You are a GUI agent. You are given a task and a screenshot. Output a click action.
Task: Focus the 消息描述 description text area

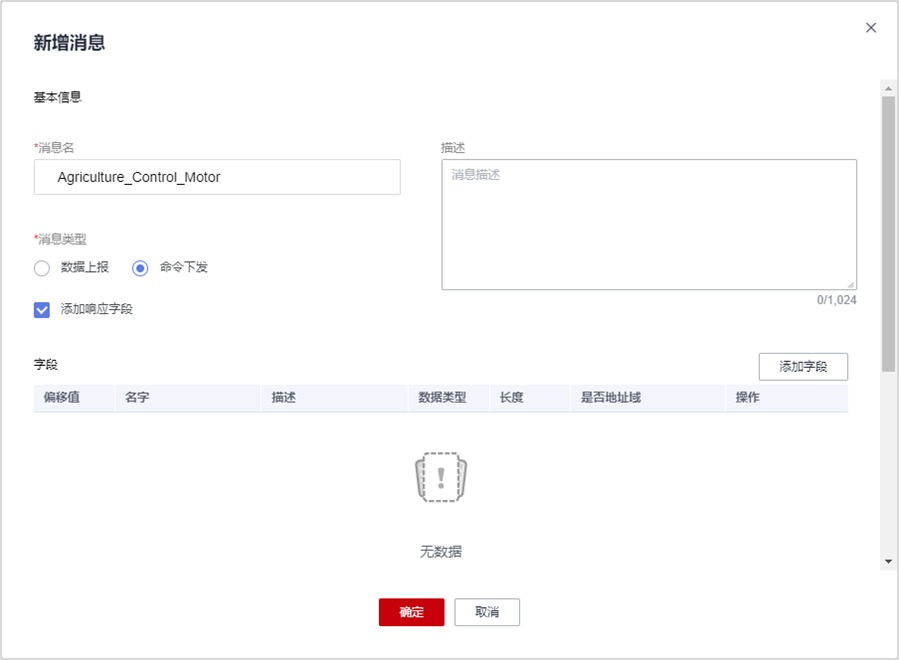(648, 224)
